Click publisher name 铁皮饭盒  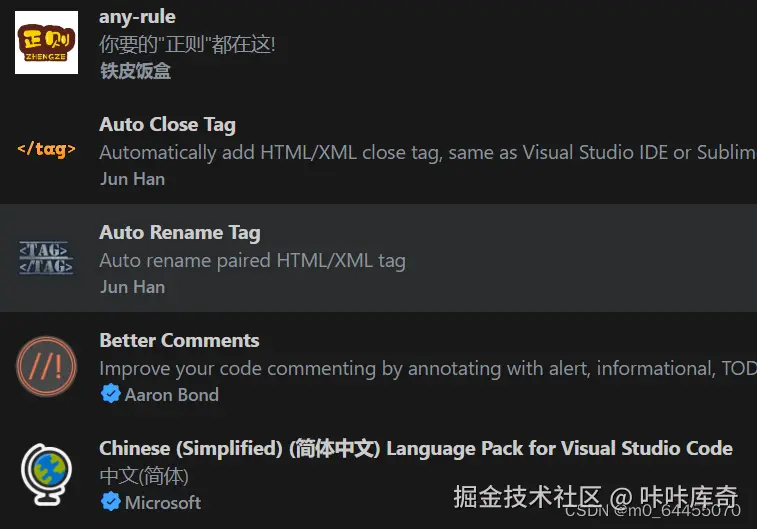[135, 71]
